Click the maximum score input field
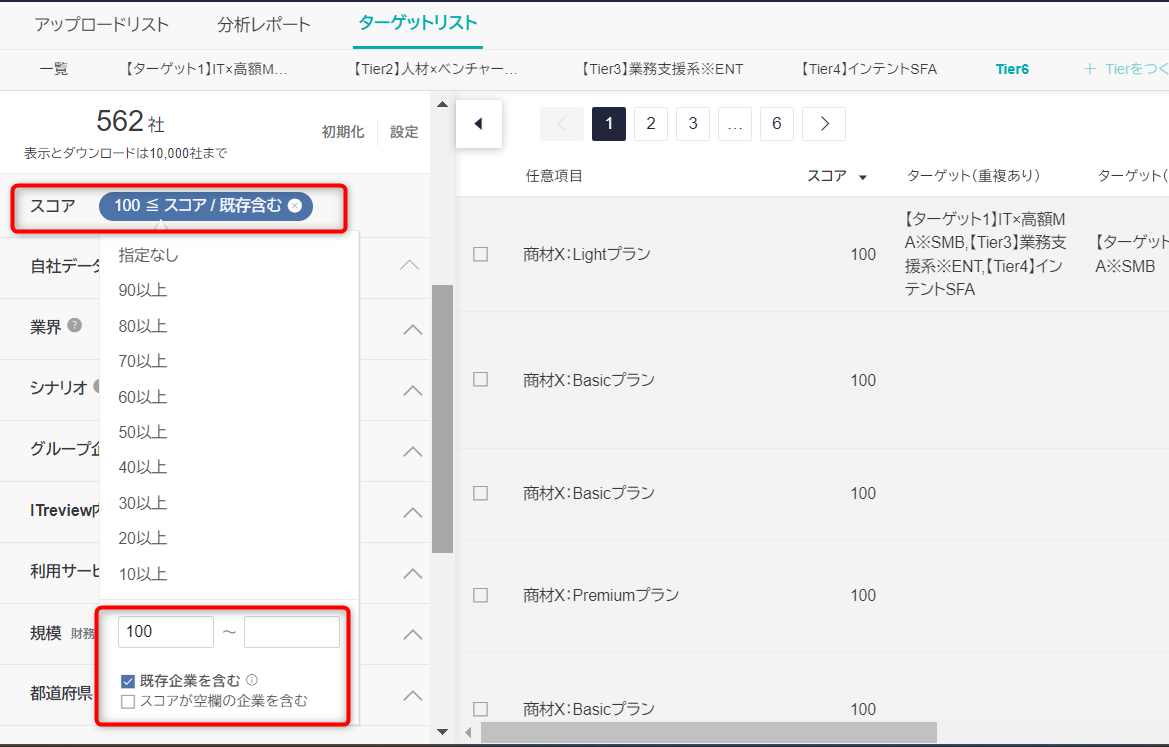Viewport: 1169px width, 747px height. 291,632
